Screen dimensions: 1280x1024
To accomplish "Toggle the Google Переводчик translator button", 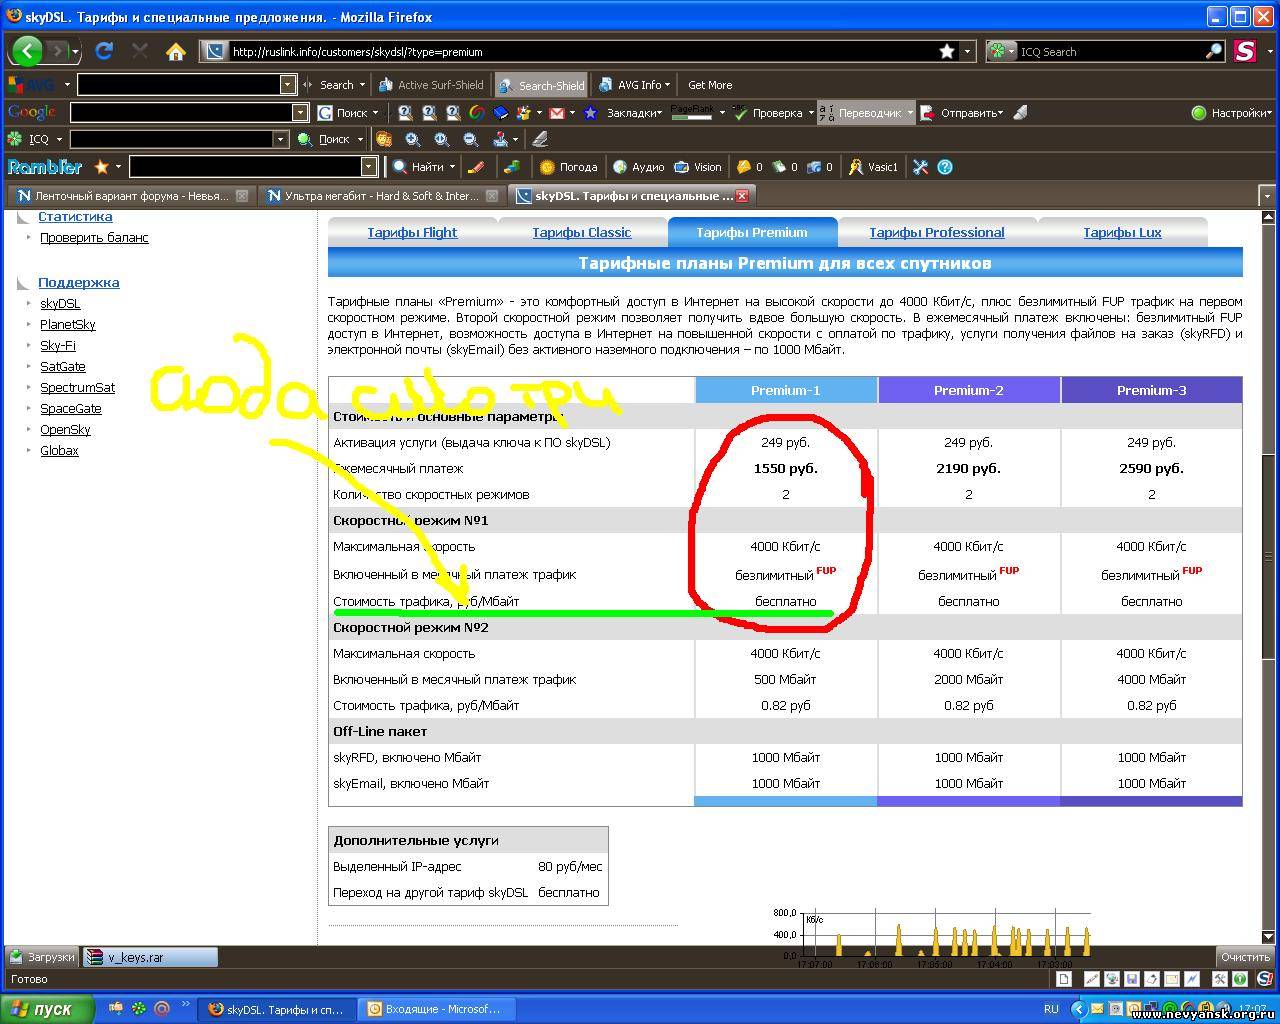I will 866,113.
